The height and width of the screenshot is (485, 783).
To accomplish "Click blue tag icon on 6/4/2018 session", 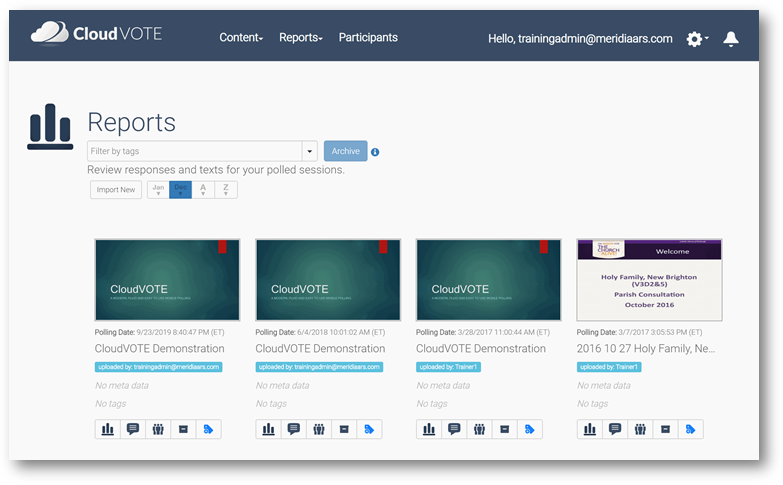I will (369, 429).
